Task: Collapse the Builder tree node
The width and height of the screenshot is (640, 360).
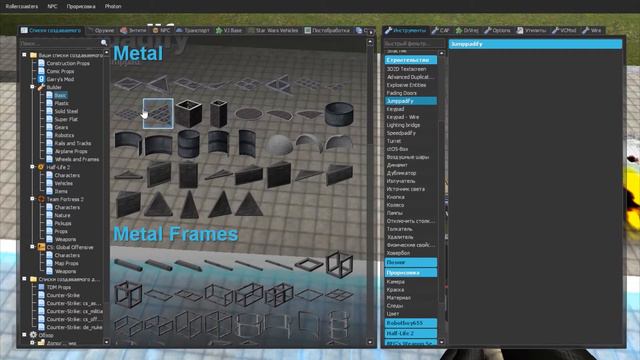Action: pyautogui.click(x=32, y=87)
